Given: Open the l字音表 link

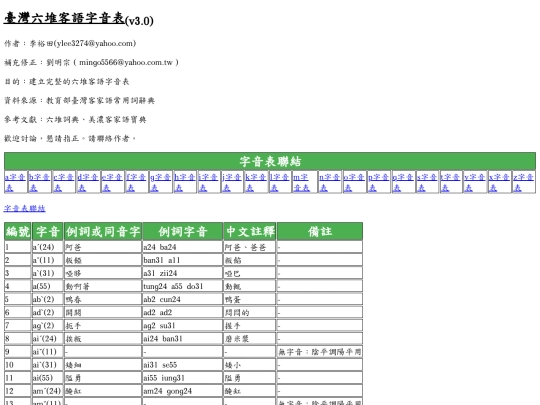Looking at the screenshot, I should click(x=279, y=182).
